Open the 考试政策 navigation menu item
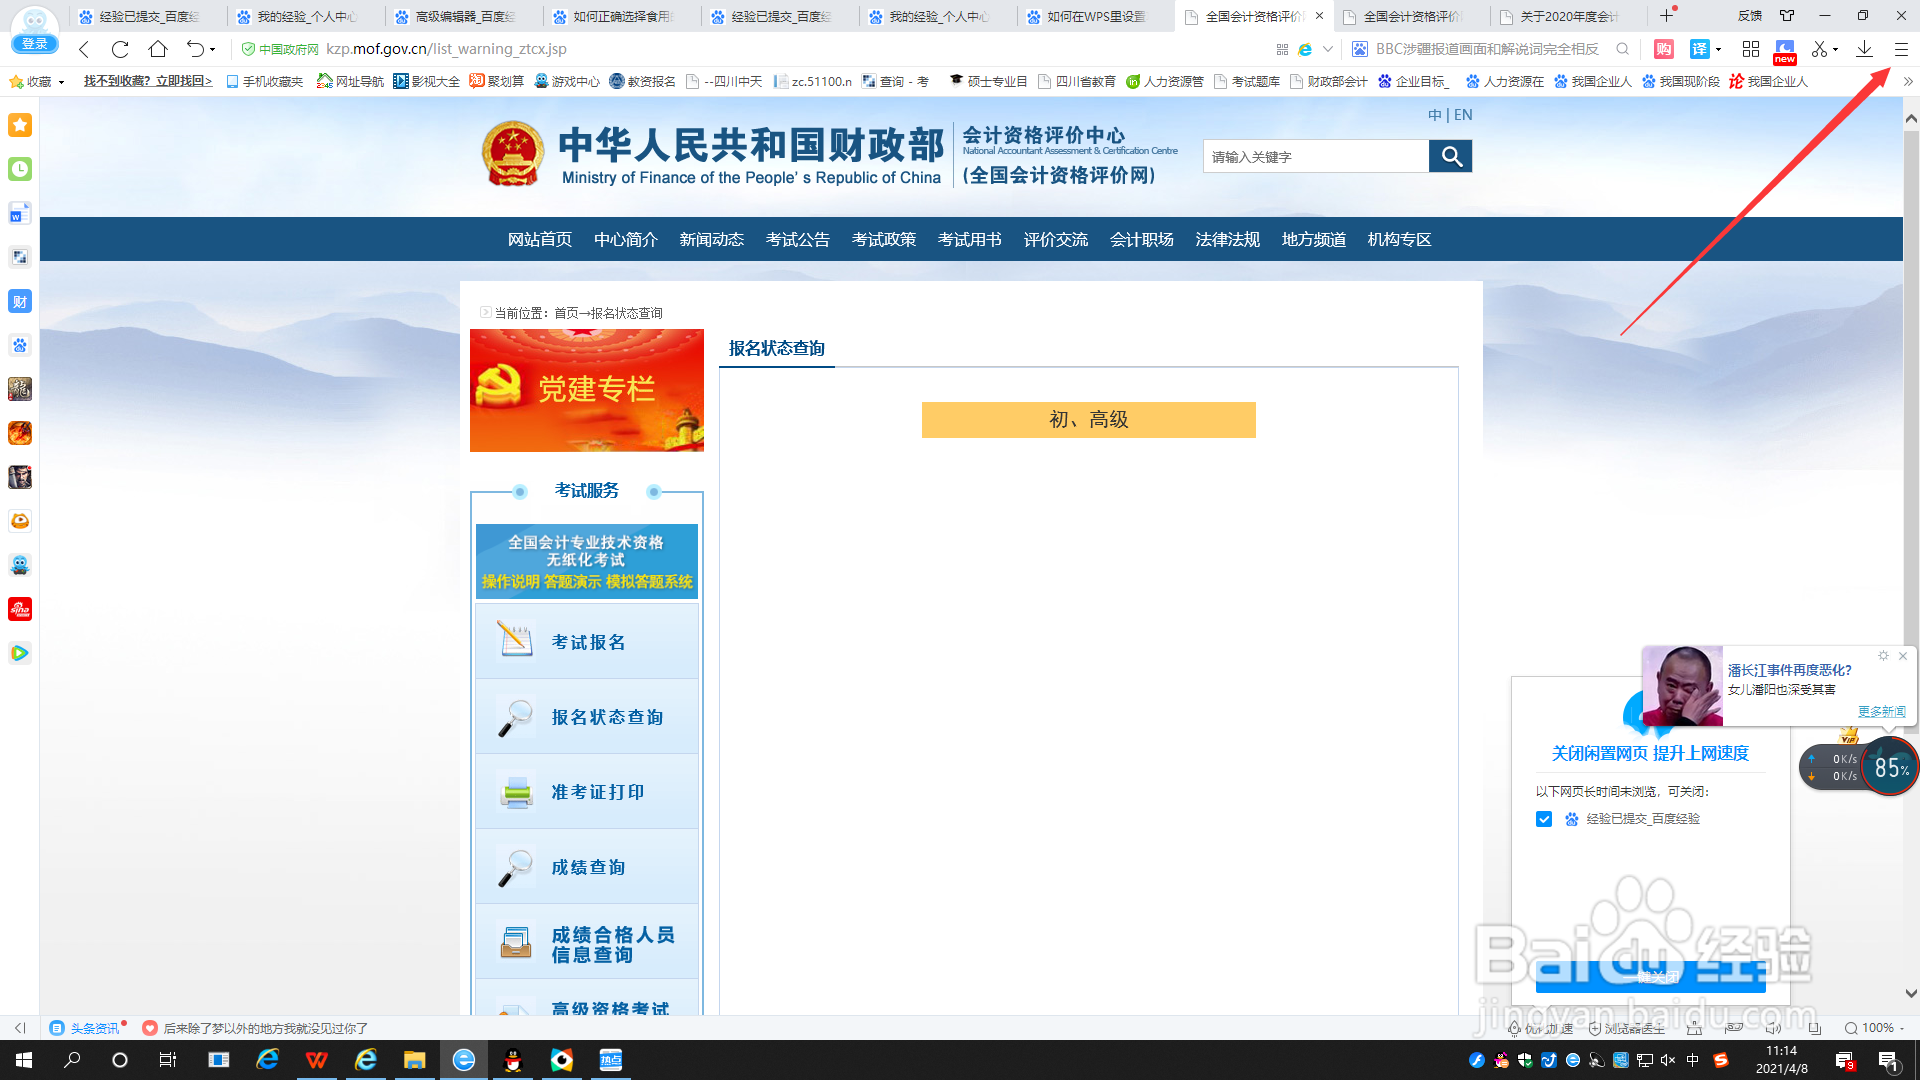 point(883,239)
